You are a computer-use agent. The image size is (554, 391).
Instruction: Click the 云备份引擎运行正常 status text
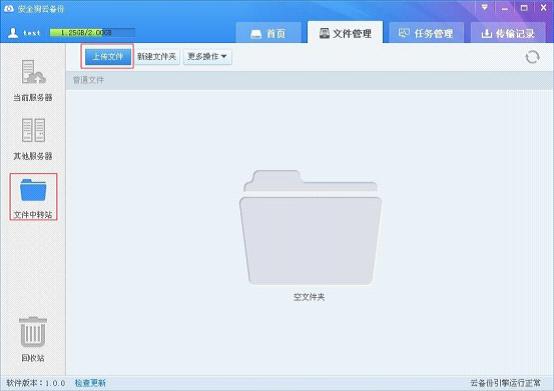pos(505,383)
